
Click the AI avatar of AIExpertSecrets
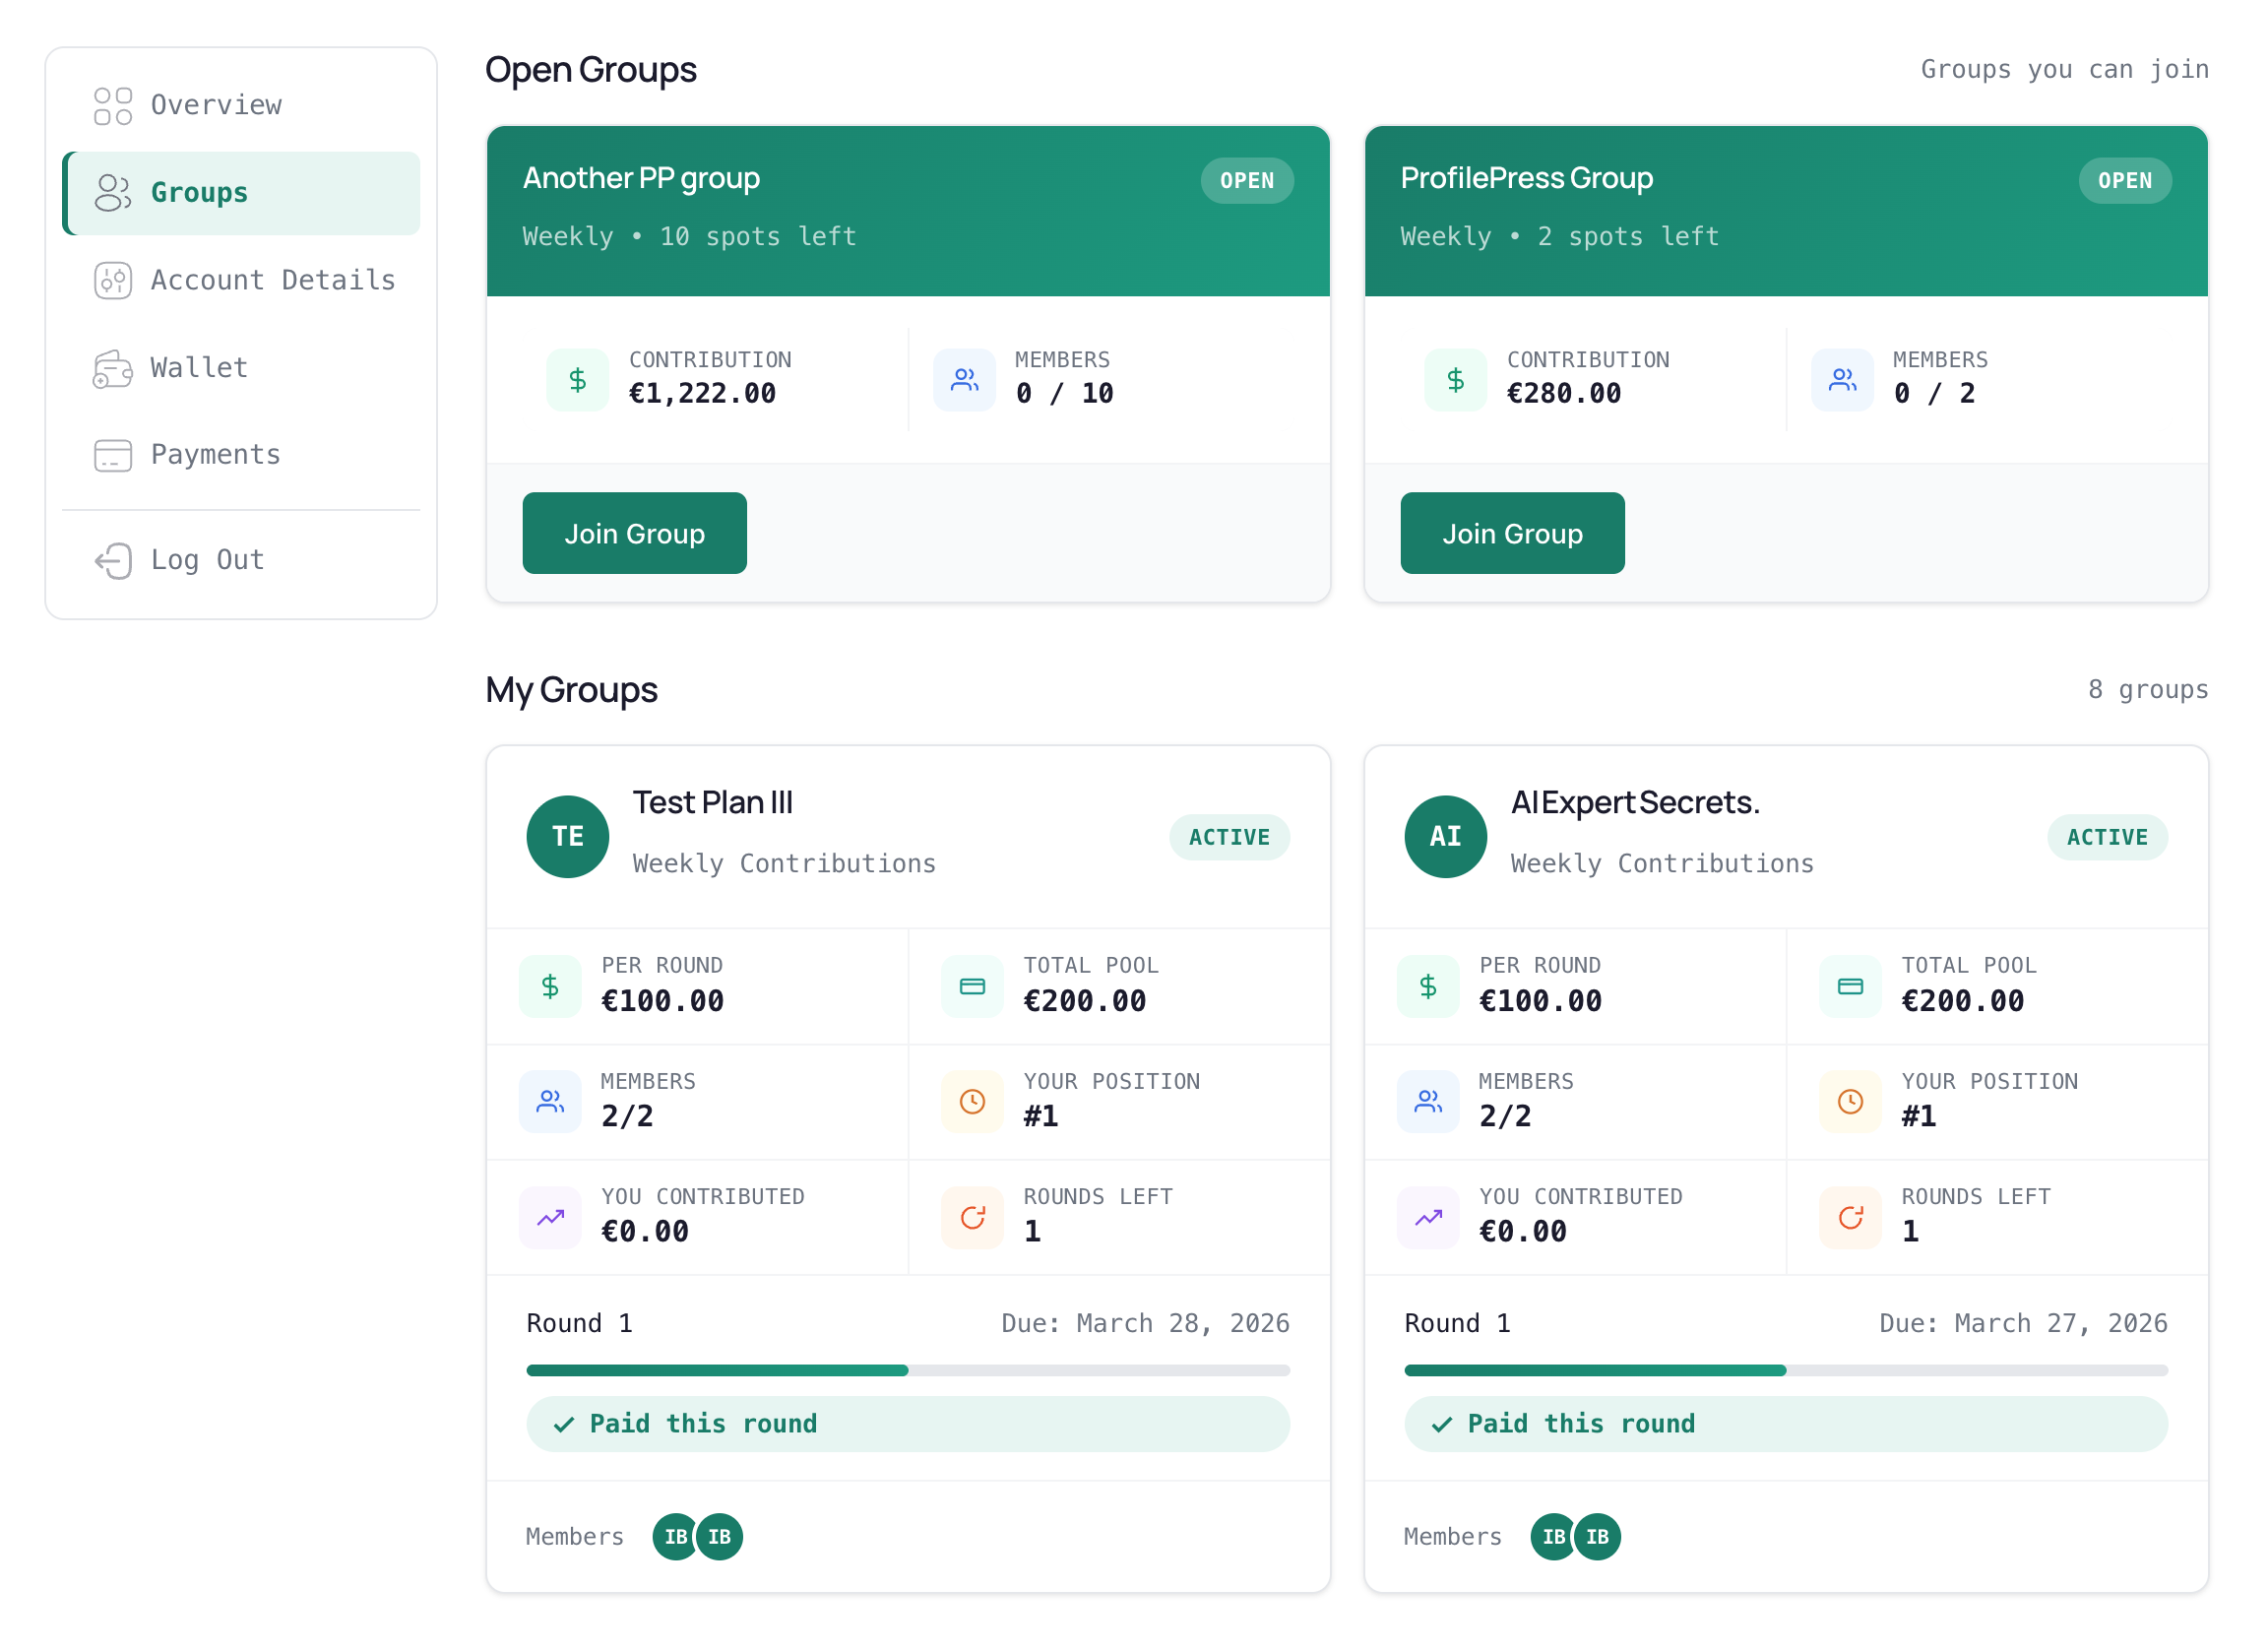(1445, 836)
